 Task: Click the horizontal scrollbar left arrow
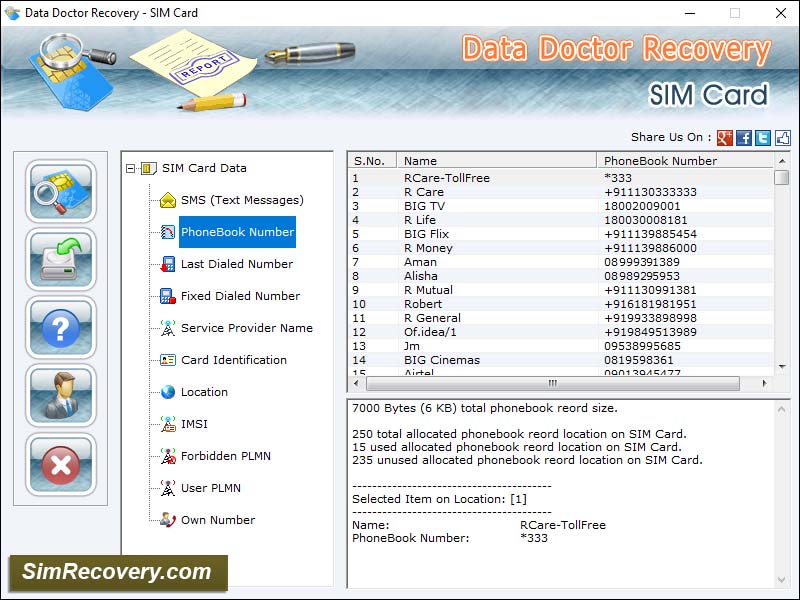(x=356, y=383)
